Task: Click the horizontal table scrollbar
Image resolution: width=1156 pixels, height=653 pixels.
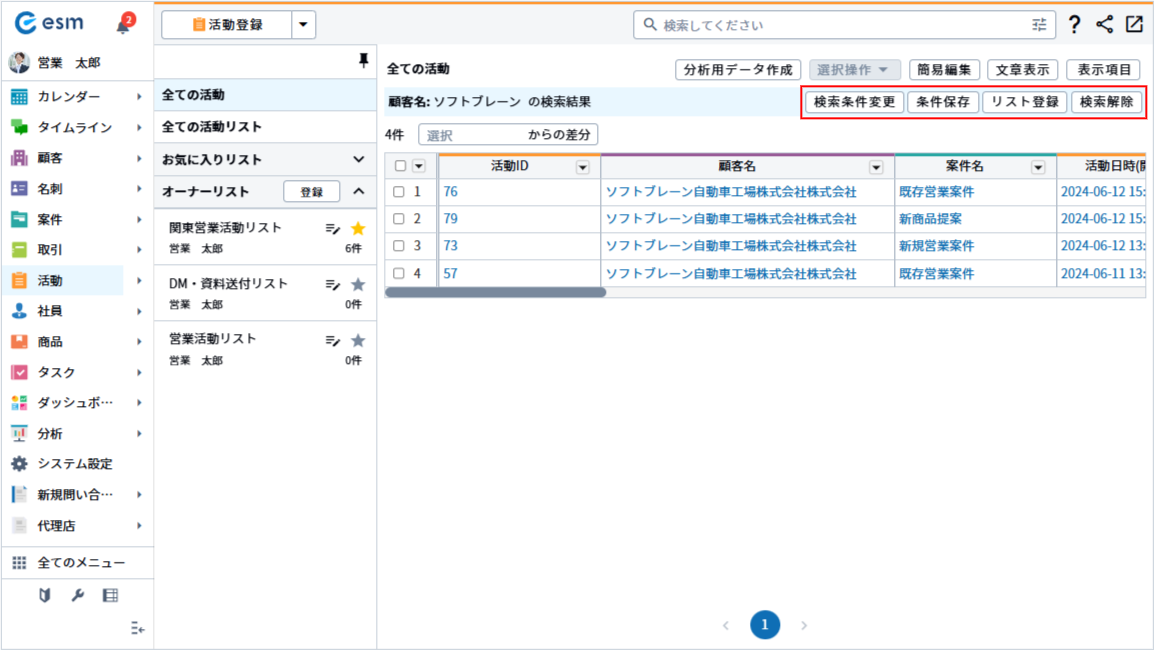Action: tap(496, 293)
